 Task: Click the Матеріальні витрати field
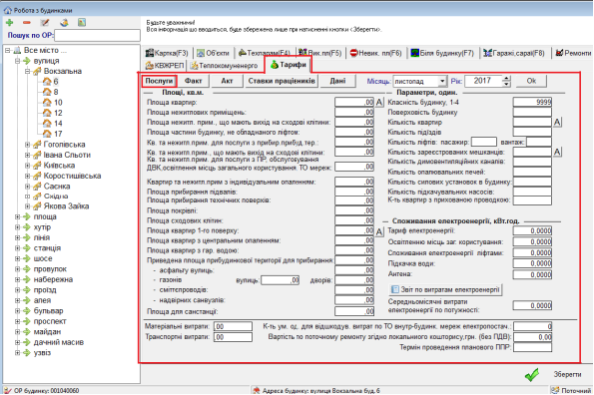[233, 326]
